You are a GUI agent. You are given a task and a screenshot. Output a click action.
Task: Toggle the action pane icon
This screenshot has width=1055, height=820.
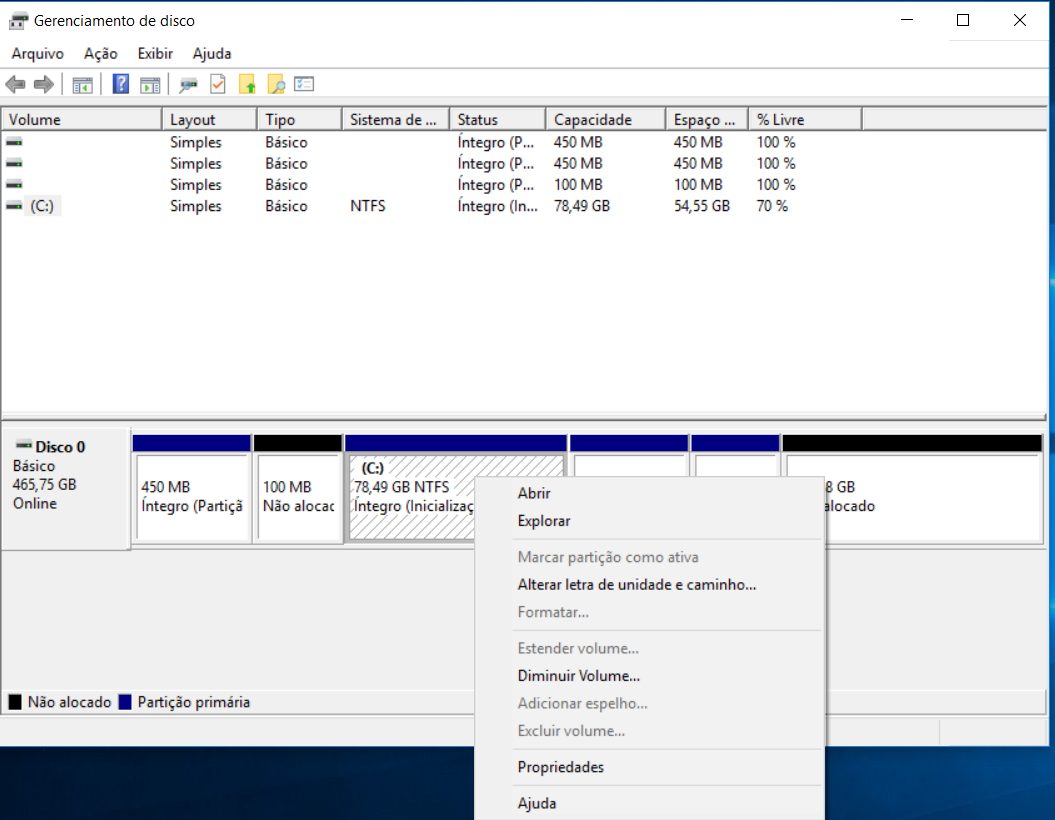tap(150, 85)
